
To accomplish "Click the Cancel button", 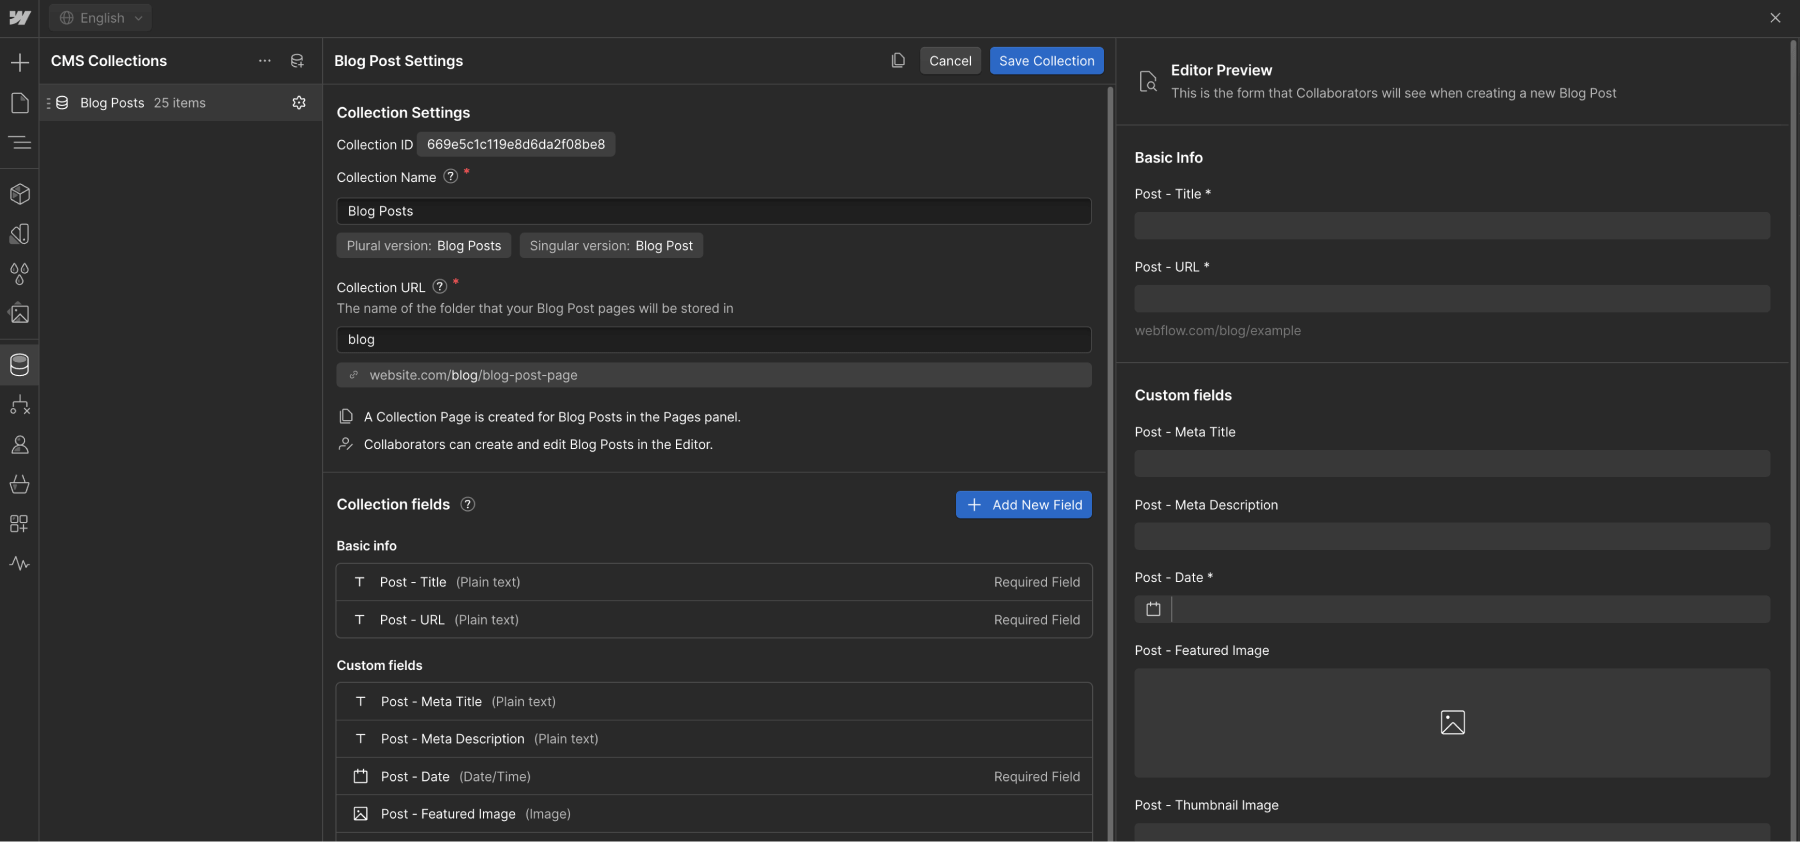I will tap(950, 61).
